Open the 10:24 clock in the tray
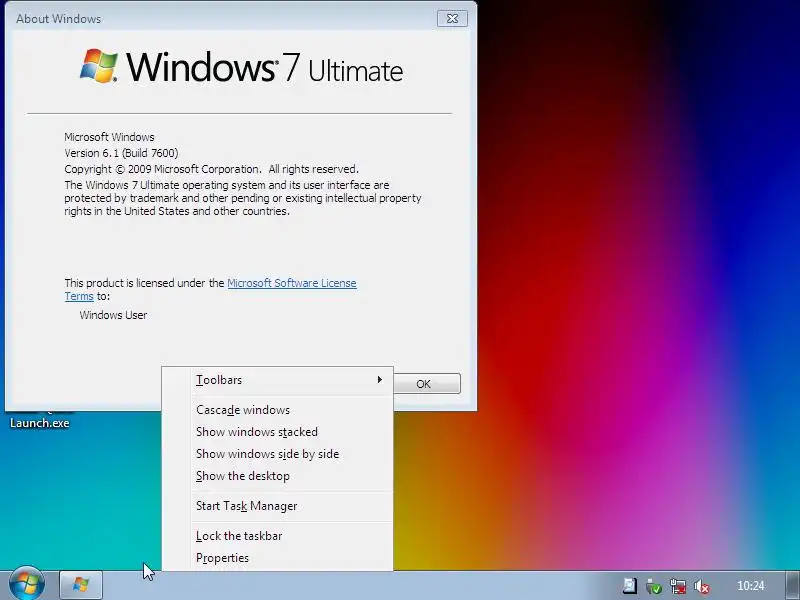Image resolution: width=800 pixels, height=600 pixels. (x=751, y=586)
